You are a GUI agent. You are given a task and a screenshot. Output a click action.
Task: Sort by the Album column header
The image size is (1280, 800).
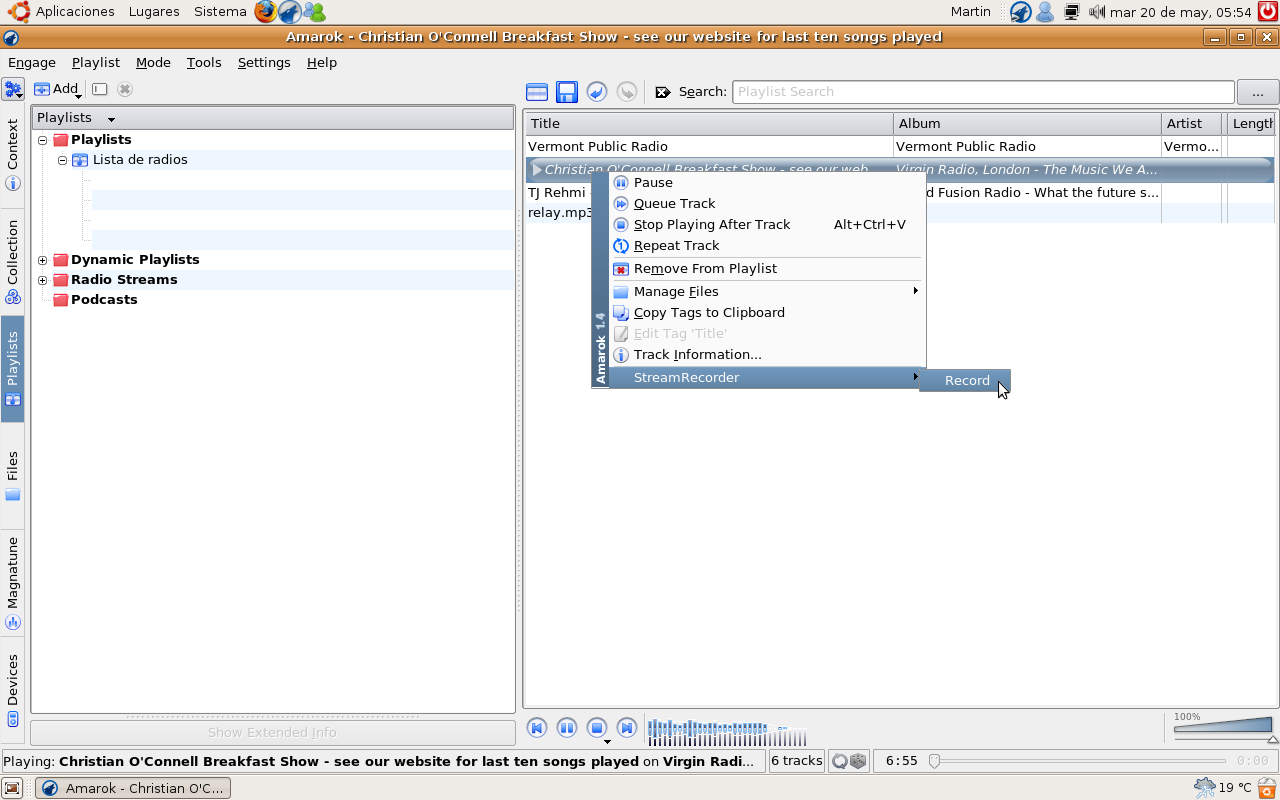[1027, 123]
